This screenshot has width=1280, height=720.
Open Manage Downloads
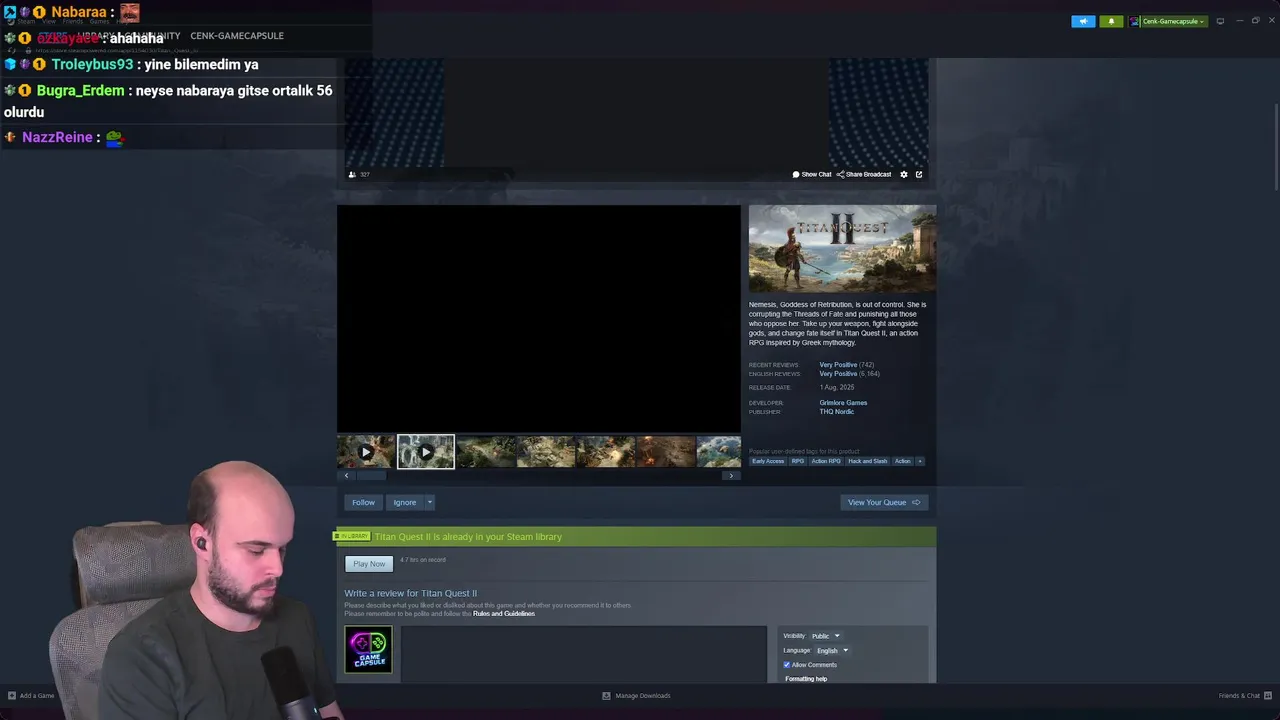point(636,696)
